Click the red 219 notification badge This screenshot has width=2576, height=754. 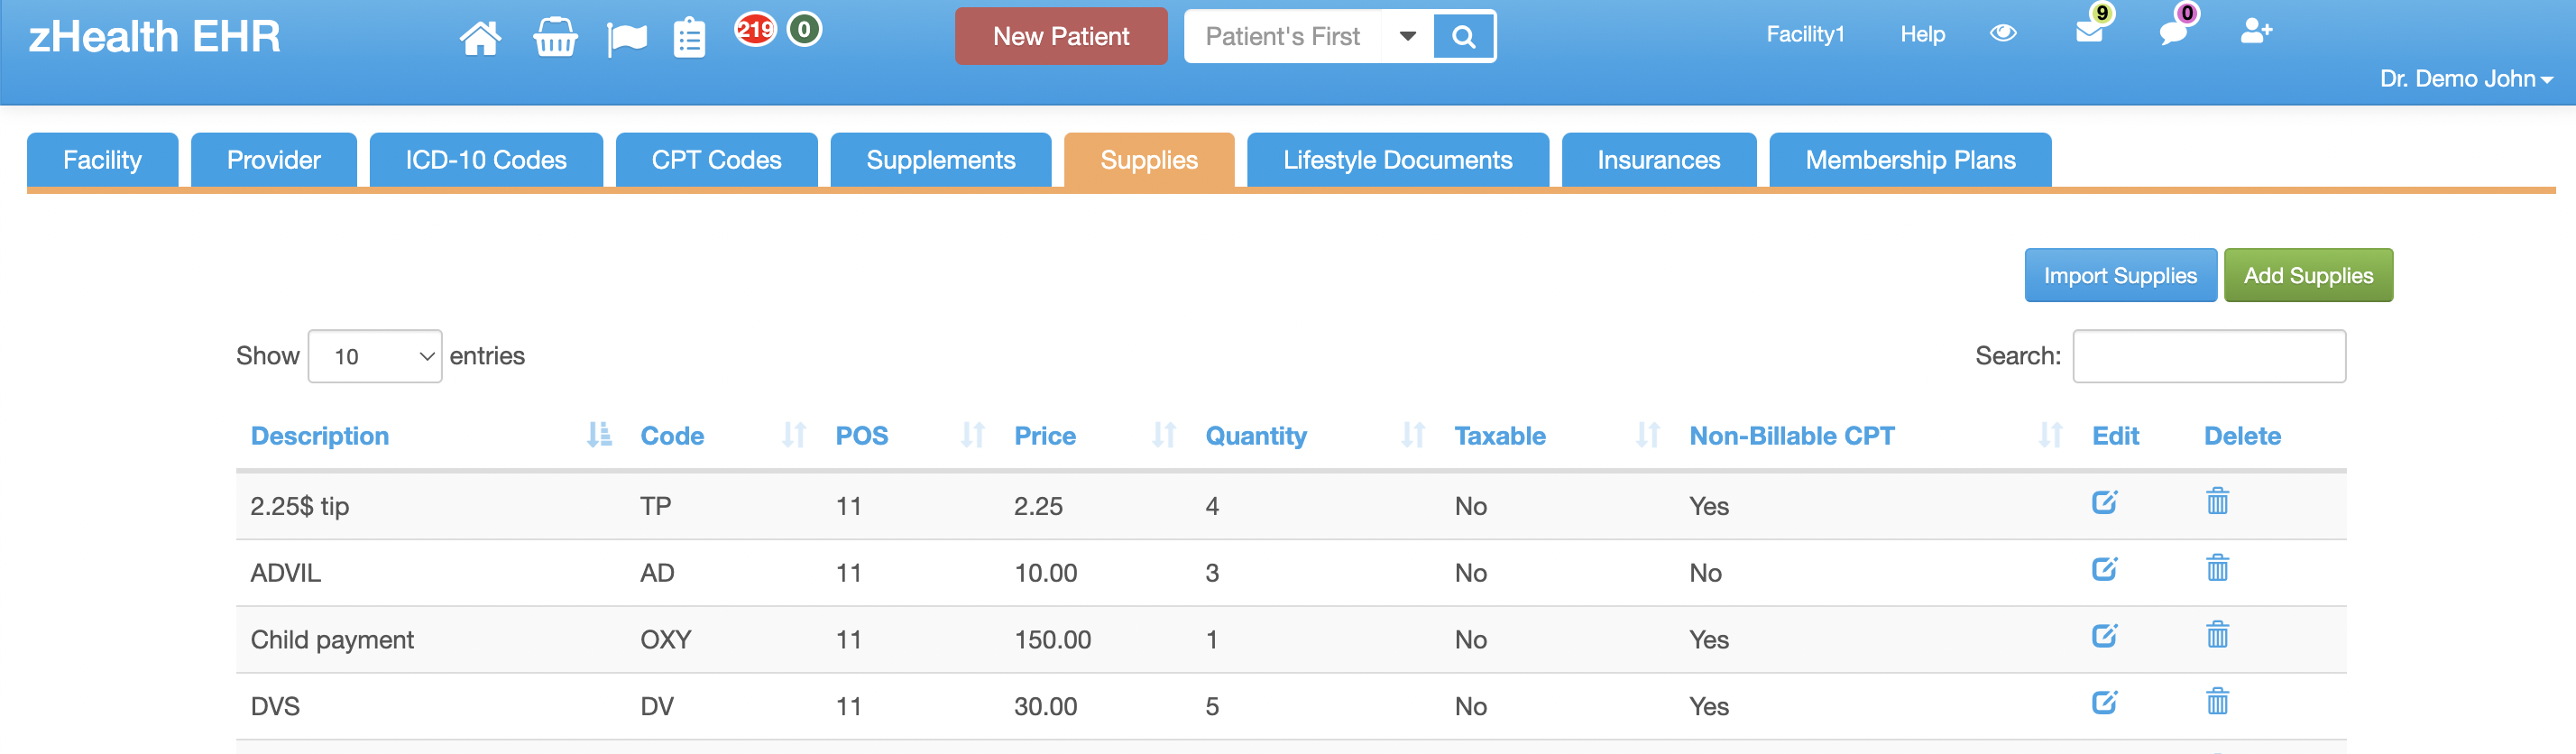point(755,29)
